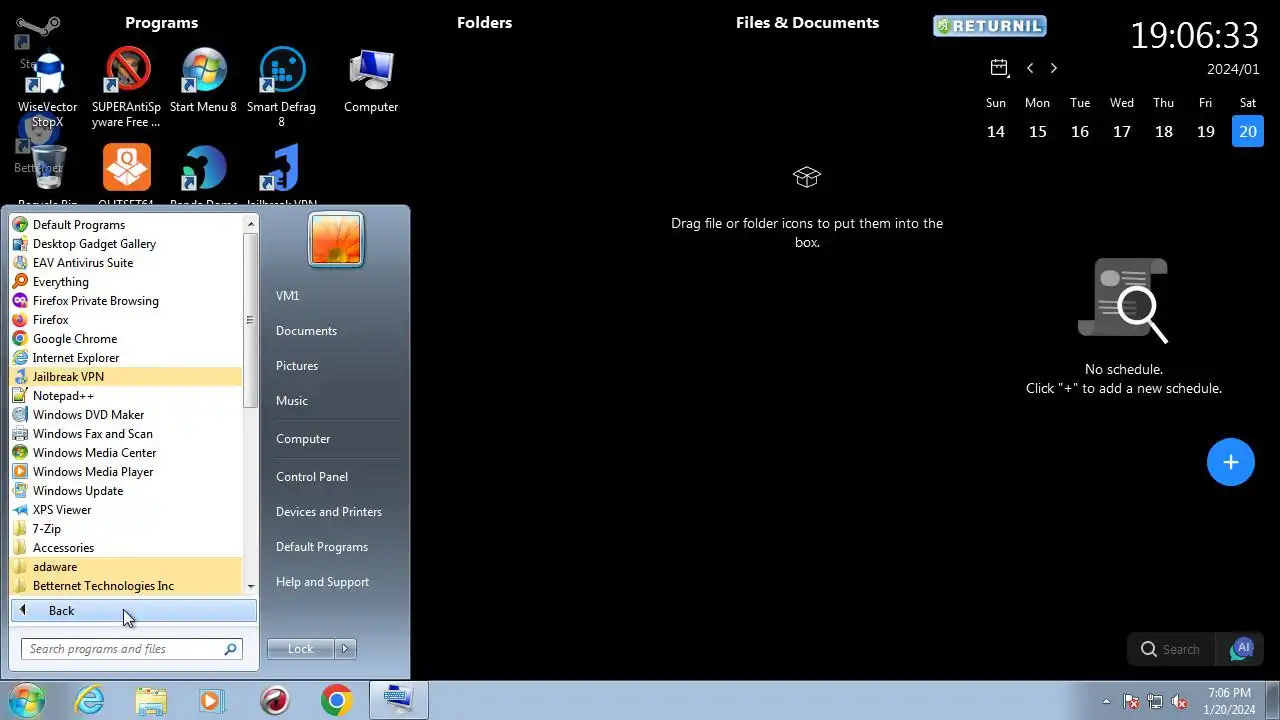Open Music from Start menu right pane
This screenshot has width=1280, height=720.
click(292, 401)
